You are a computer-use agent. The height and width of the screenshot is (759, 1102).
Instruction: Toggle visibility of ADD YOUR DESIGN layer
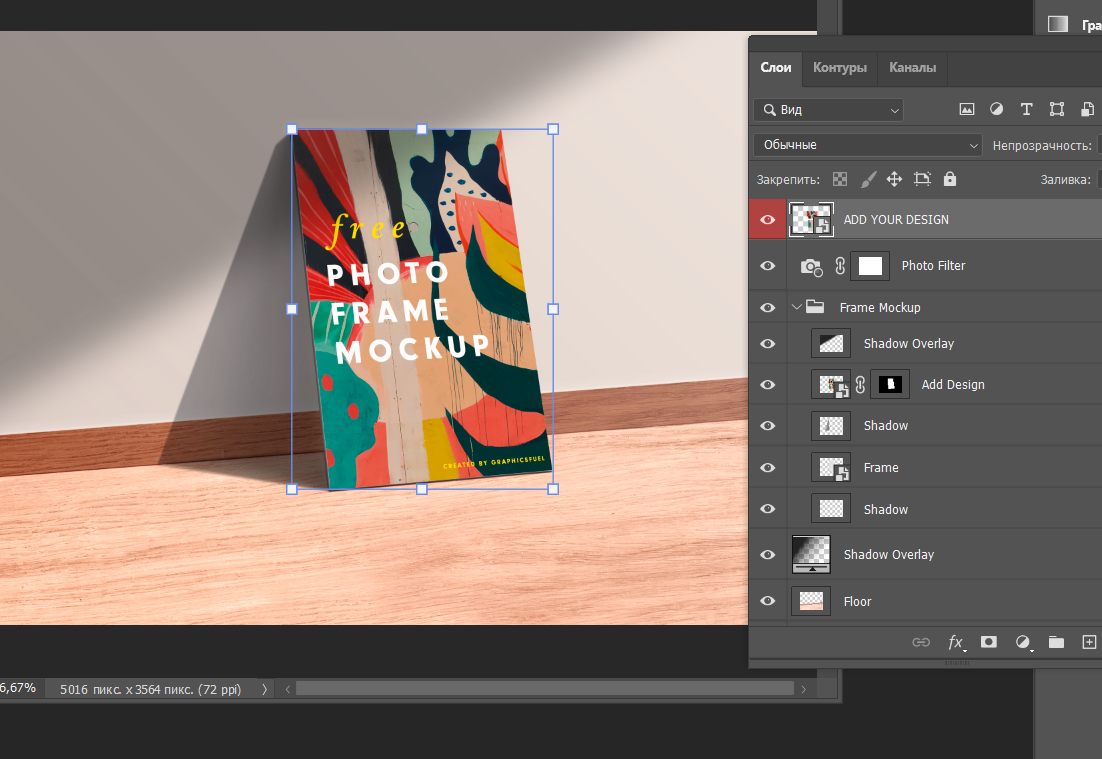point(768,219)
